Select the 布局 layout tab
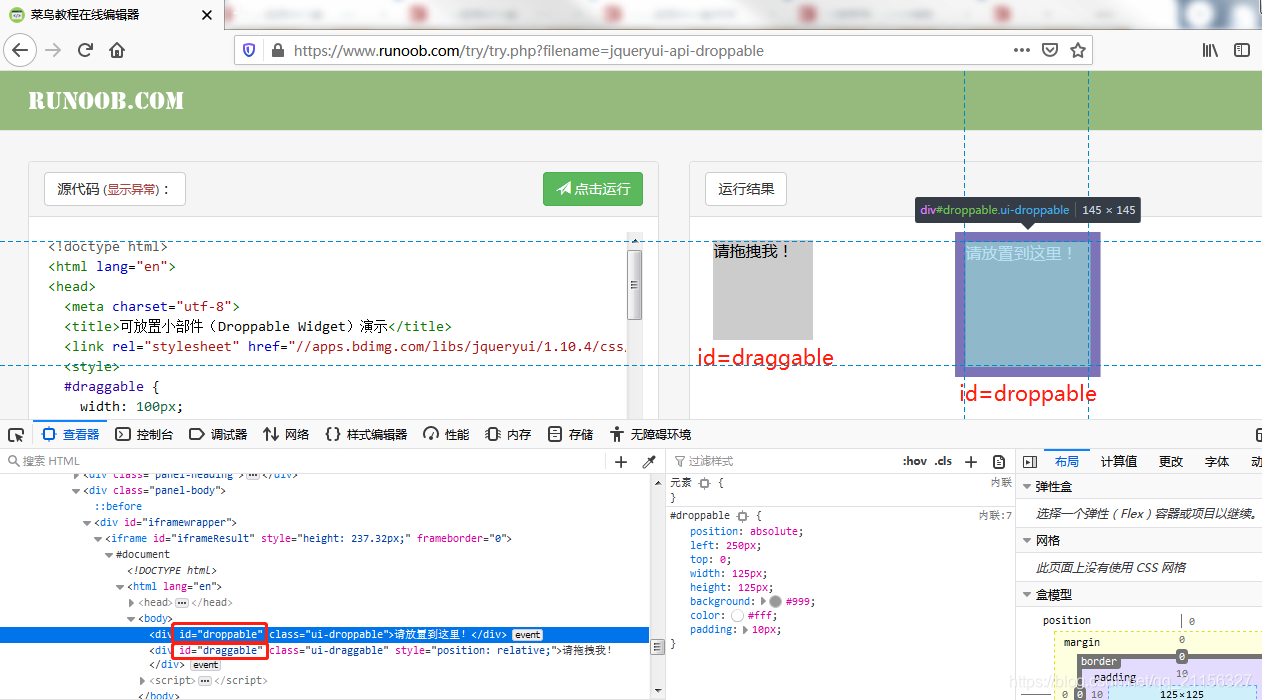This screenshot has height=700, width=1262. click(x=1067, y=461)
